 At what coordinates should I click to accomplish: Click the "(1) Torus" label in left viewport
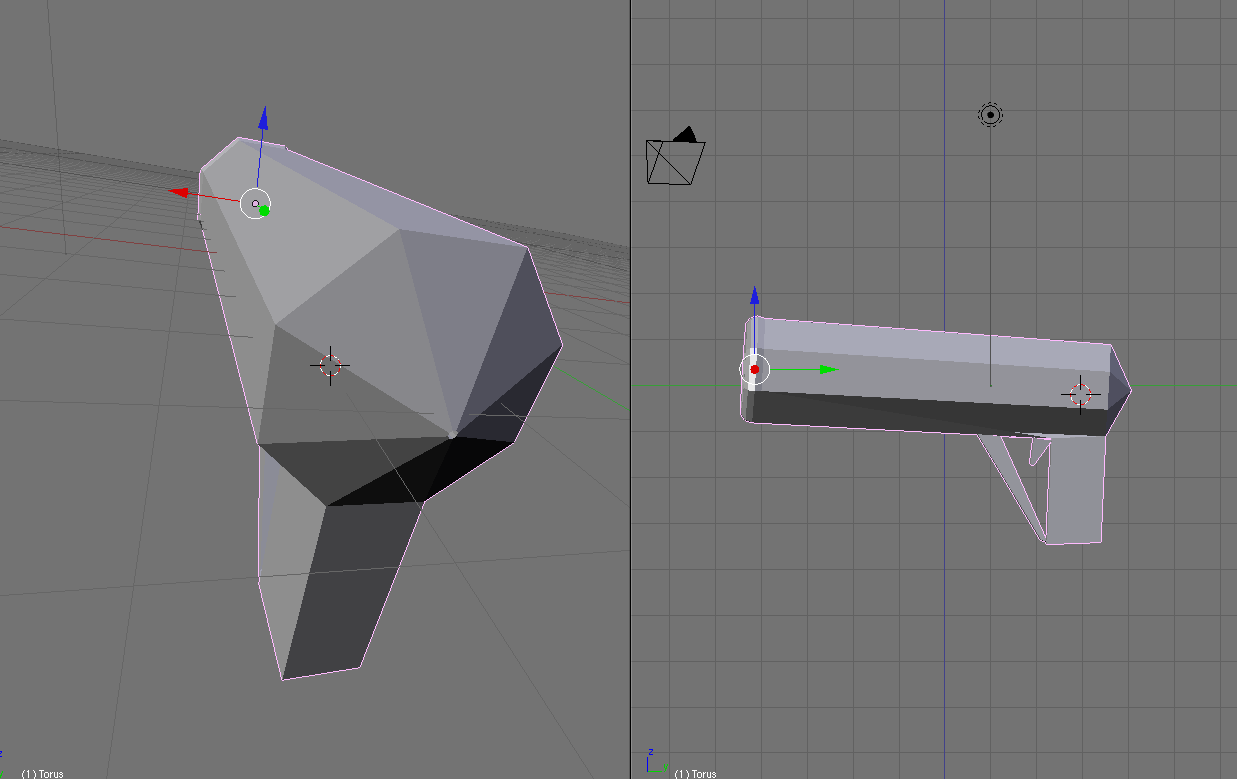pyautogui.click(x=42, y=773)
